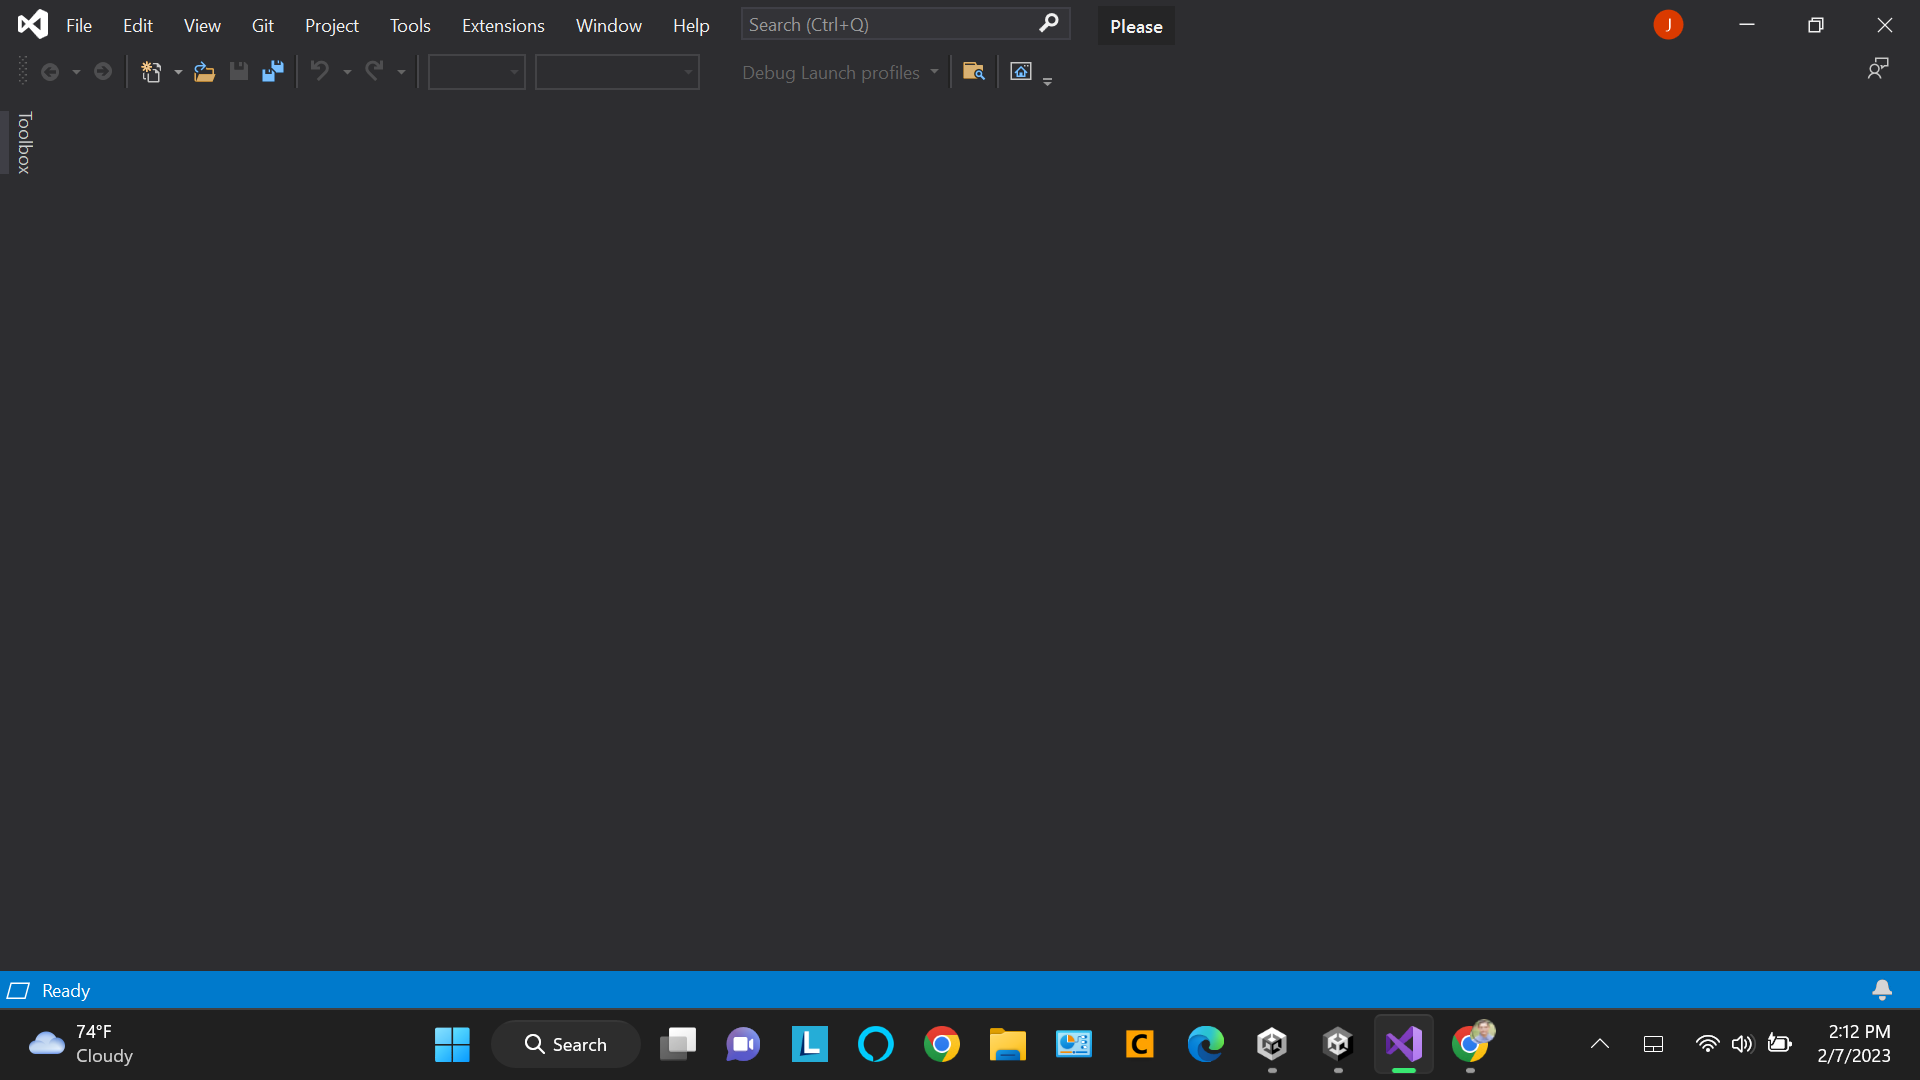Save the current file with the Save icon
Screen dimensions: 1920x1080
238,71
